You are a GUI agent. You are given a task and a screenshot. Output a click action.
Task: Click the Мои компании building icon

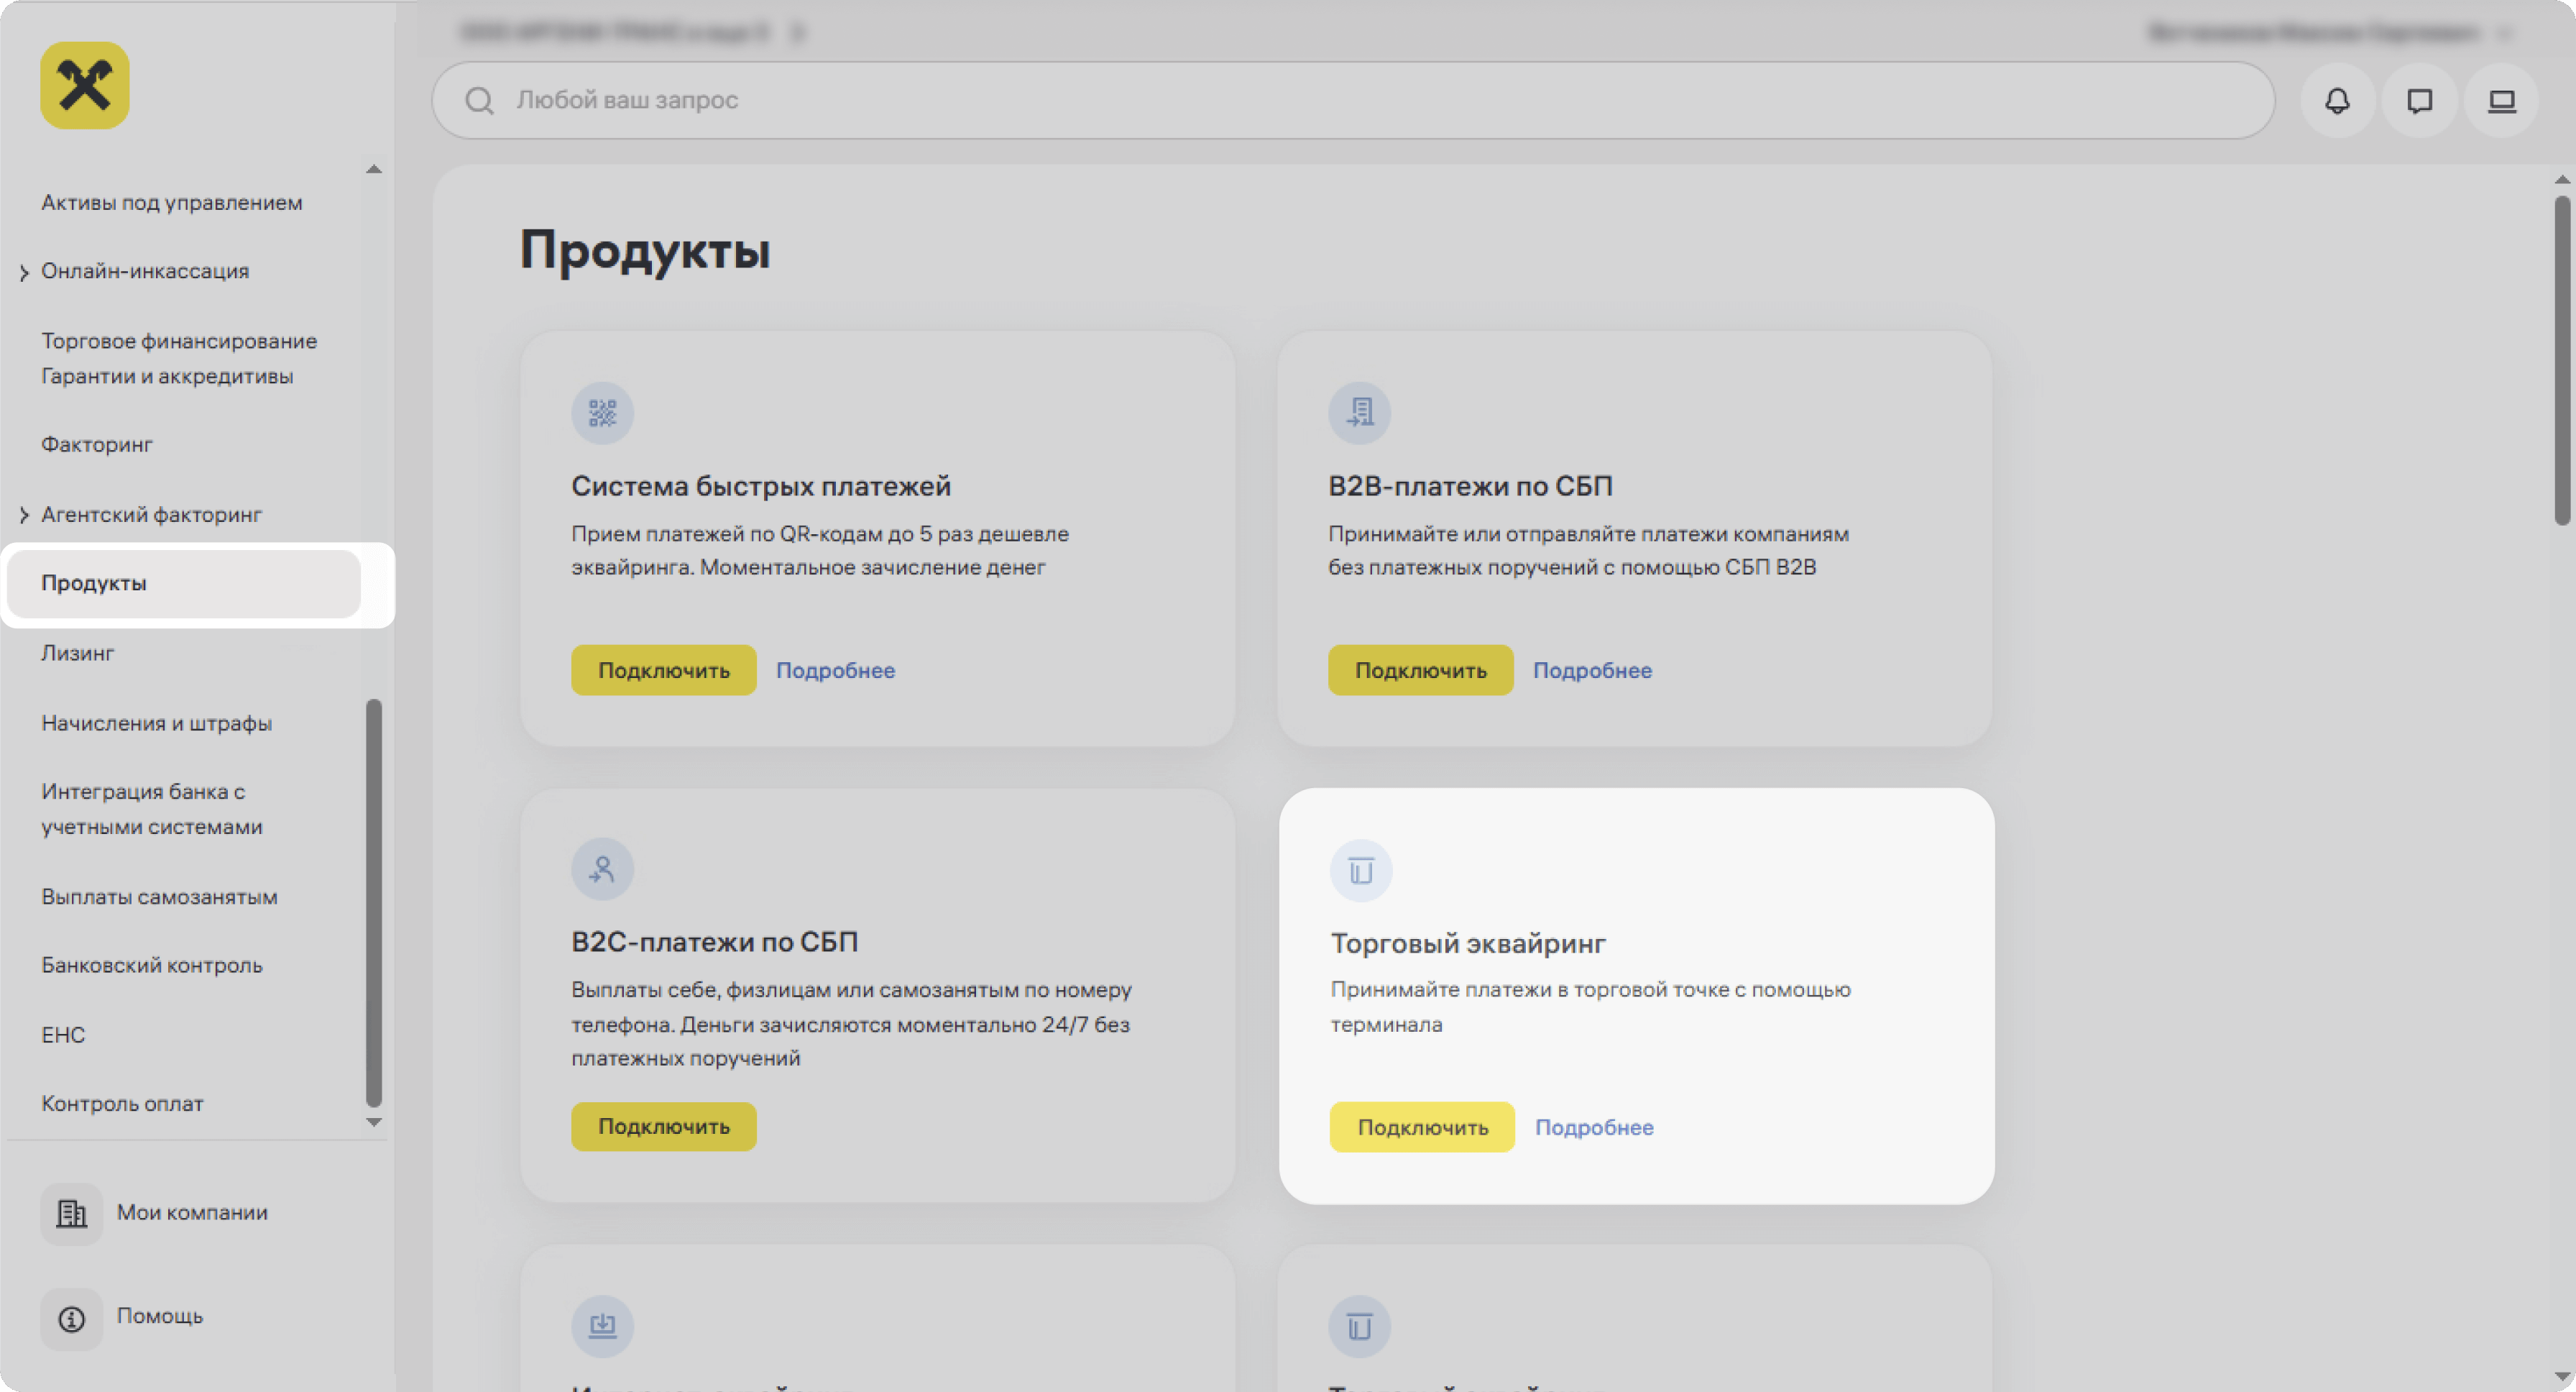point(71,1213)
